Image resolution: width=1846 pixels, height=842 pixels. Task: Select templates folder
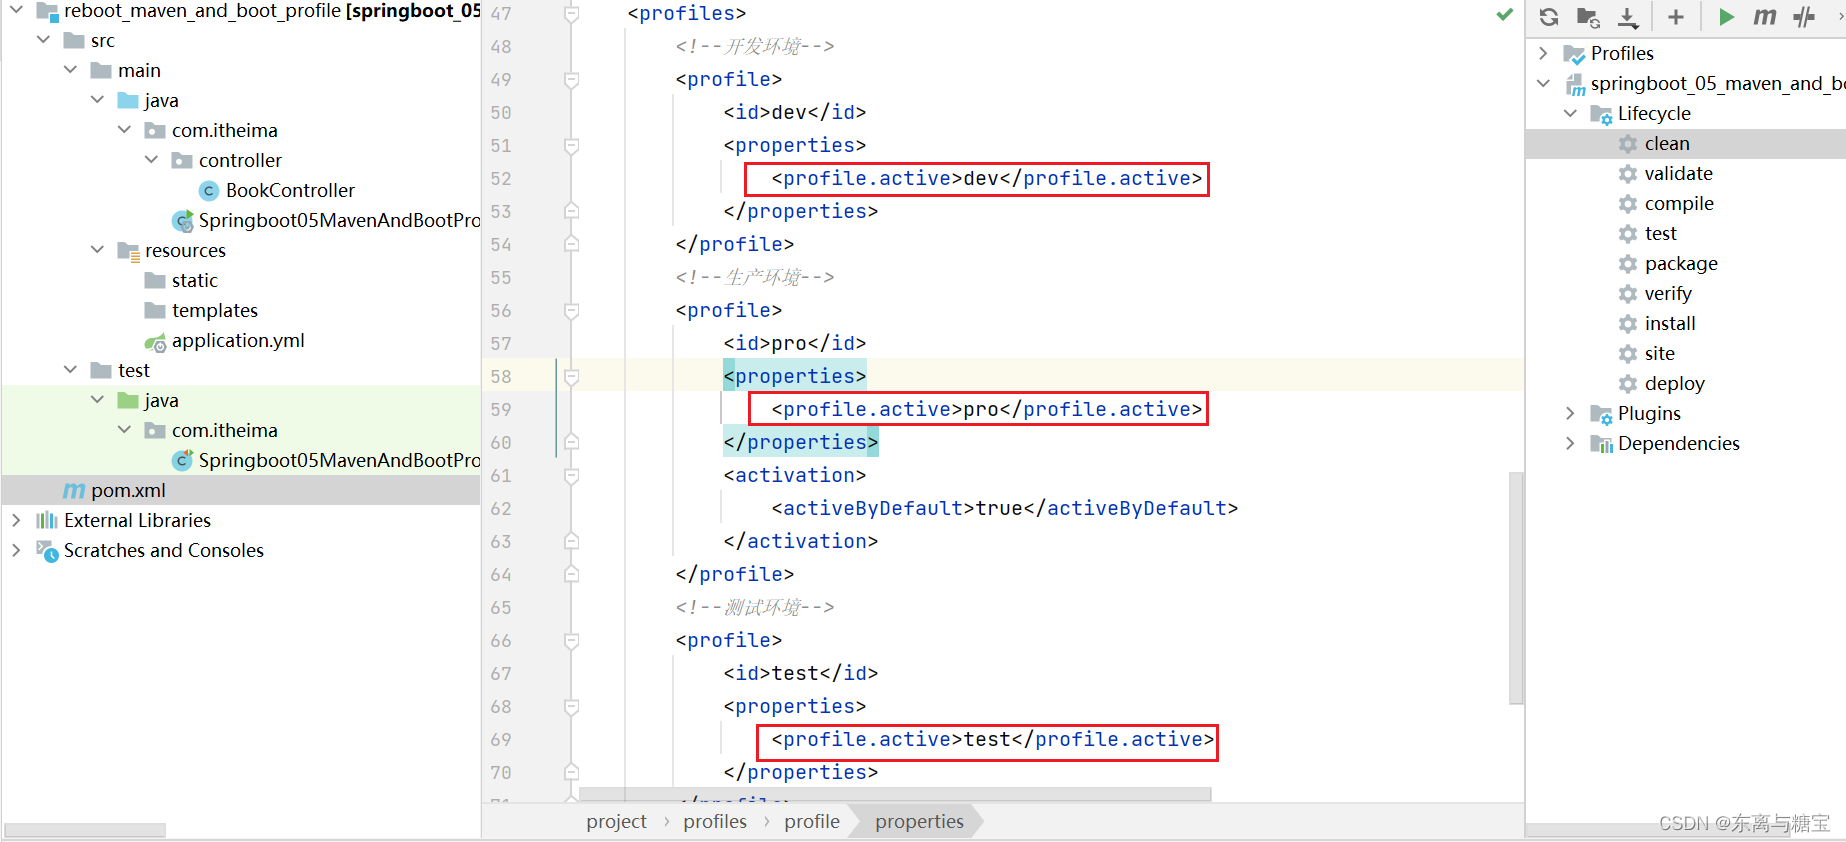215,310
